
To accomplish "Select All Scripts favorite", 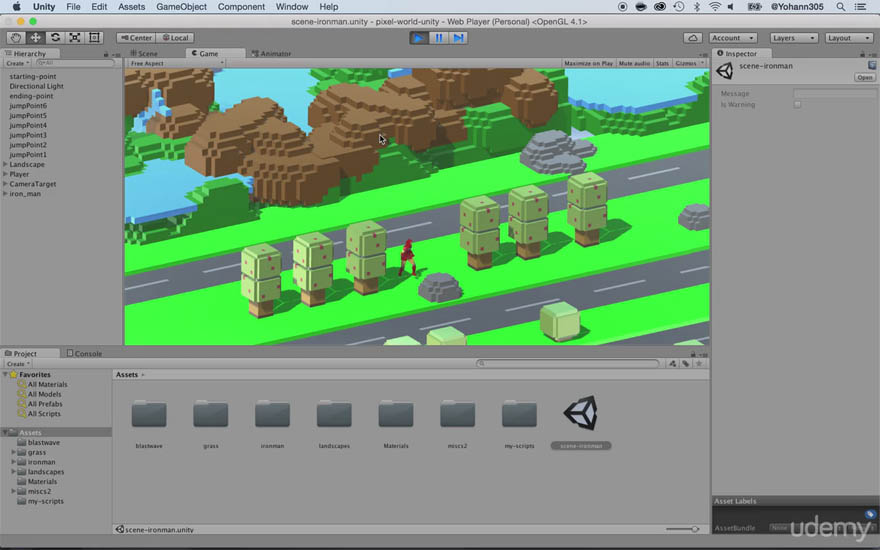I will tap(44, 414).
